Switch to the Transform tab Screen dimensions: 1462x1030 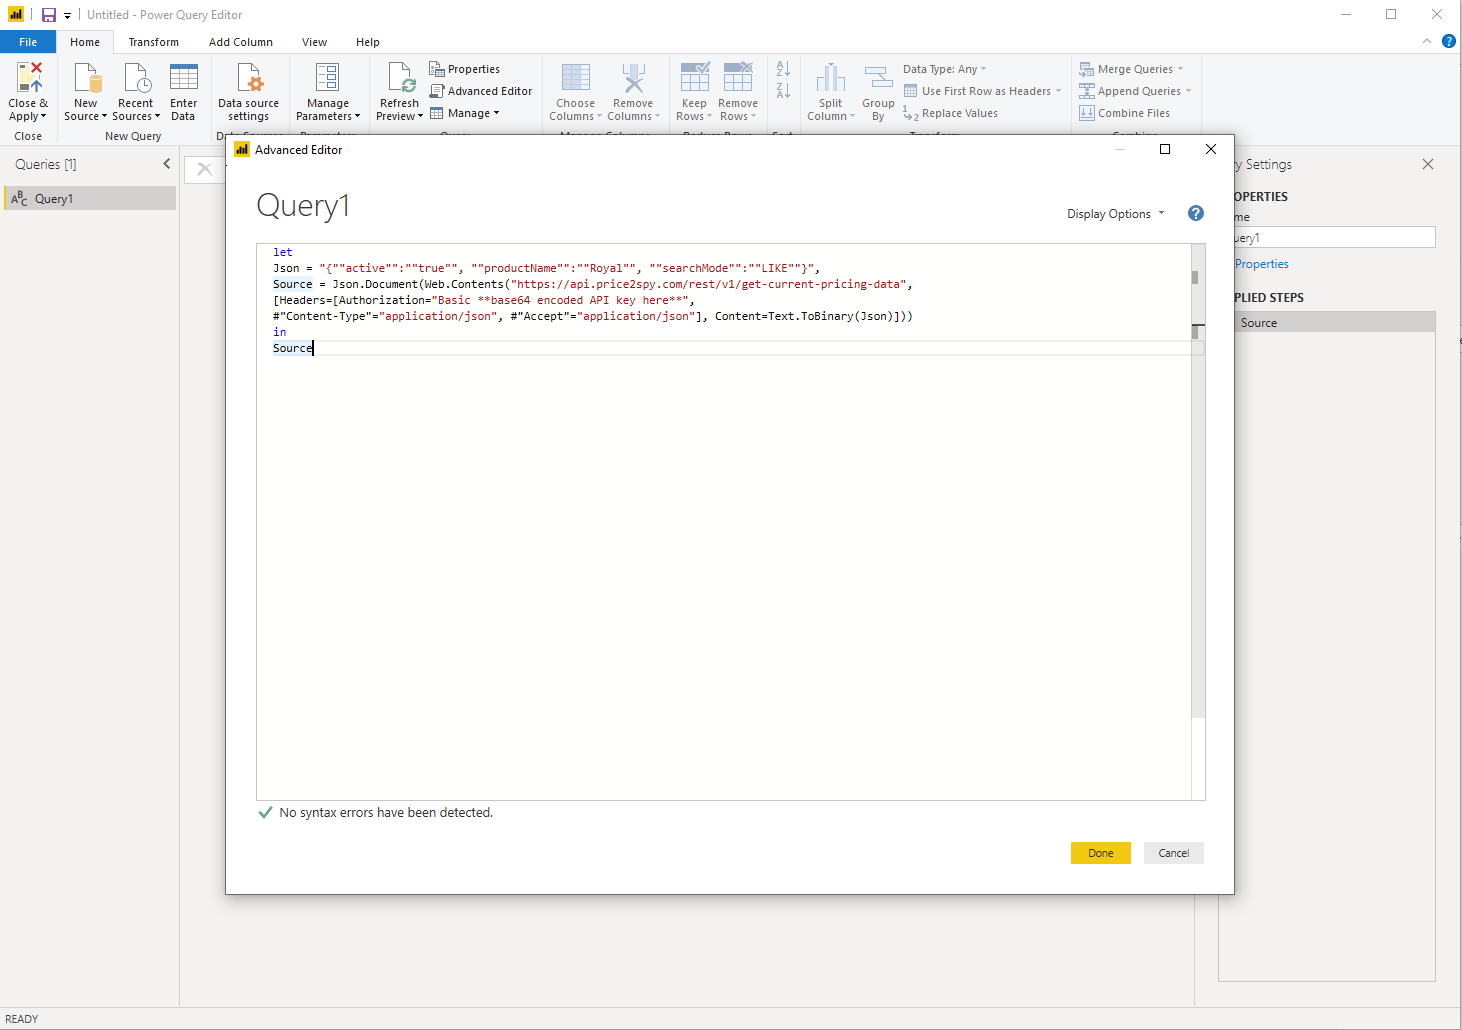(154, 42)
